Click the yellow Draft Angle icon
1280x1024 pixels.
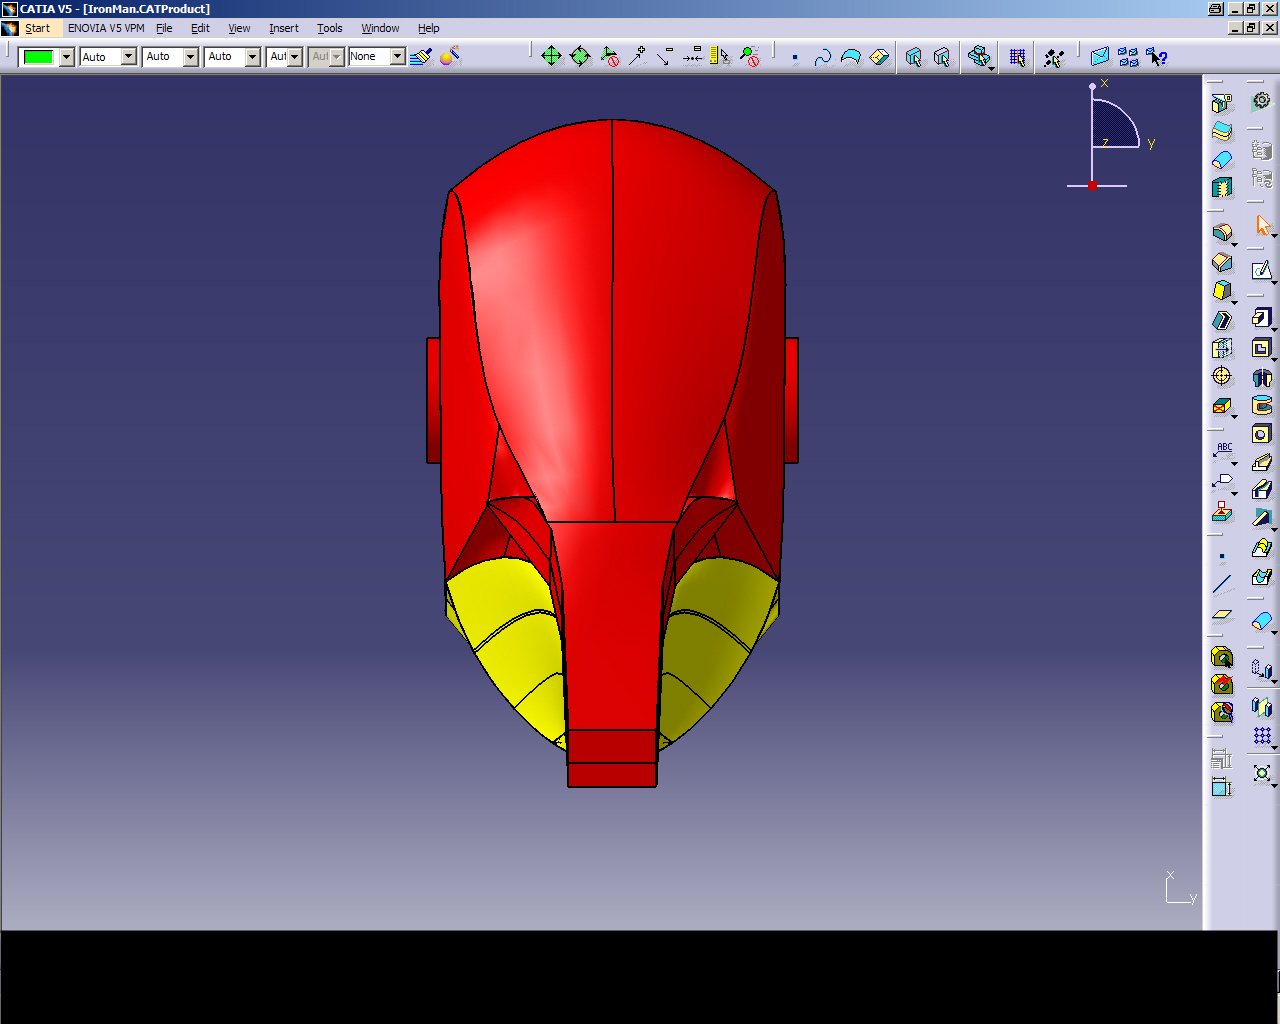1221,291
